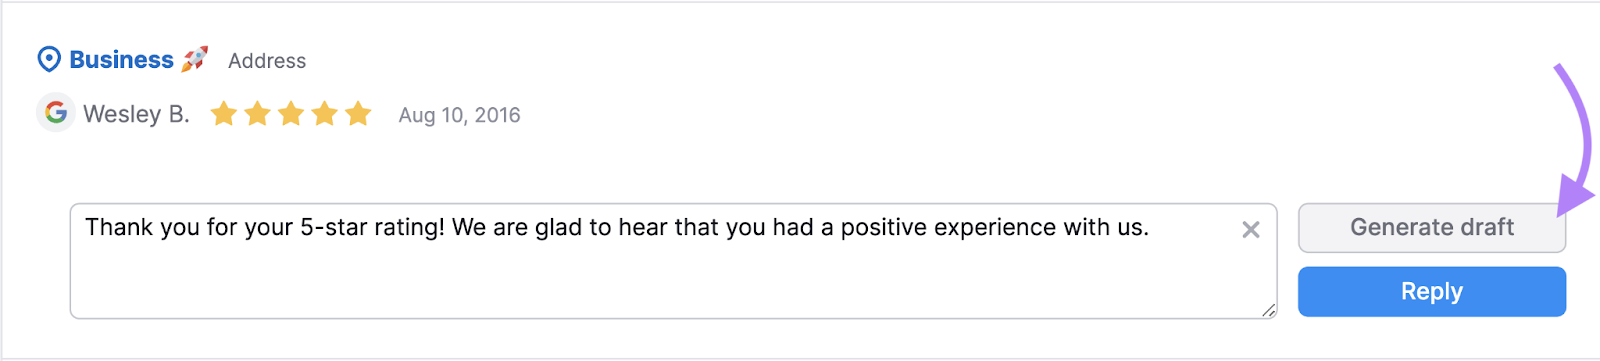This screenshot has width=1600, height=361.
Task: Click the Address label
Action: click(267, 61)
